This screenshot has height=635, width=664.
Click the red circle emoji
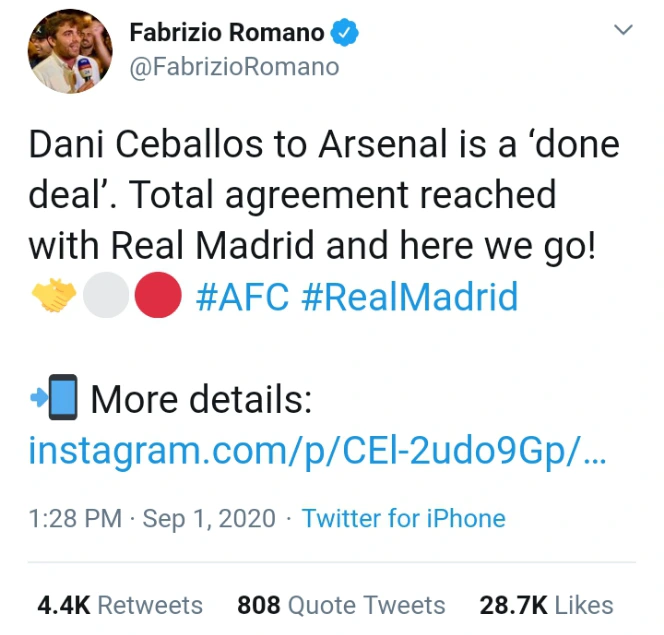tap(158, 295)
